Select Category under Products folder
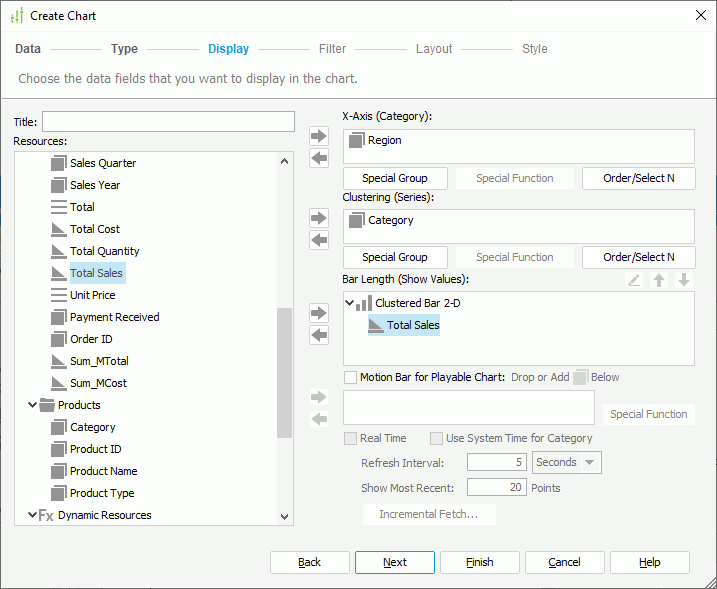 [x=92, y=427]
